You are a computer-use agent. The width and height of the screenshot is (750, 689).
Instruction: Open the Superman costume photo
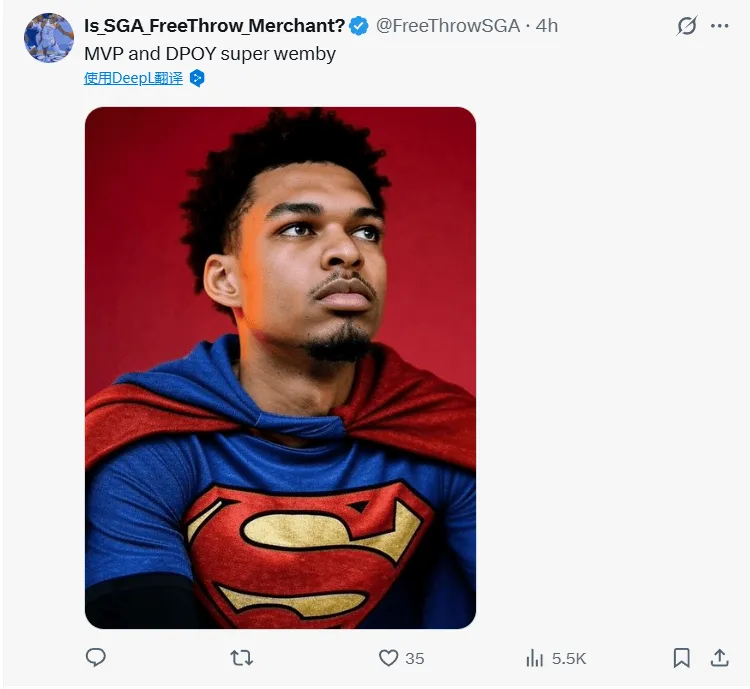(x=280, y=300)
